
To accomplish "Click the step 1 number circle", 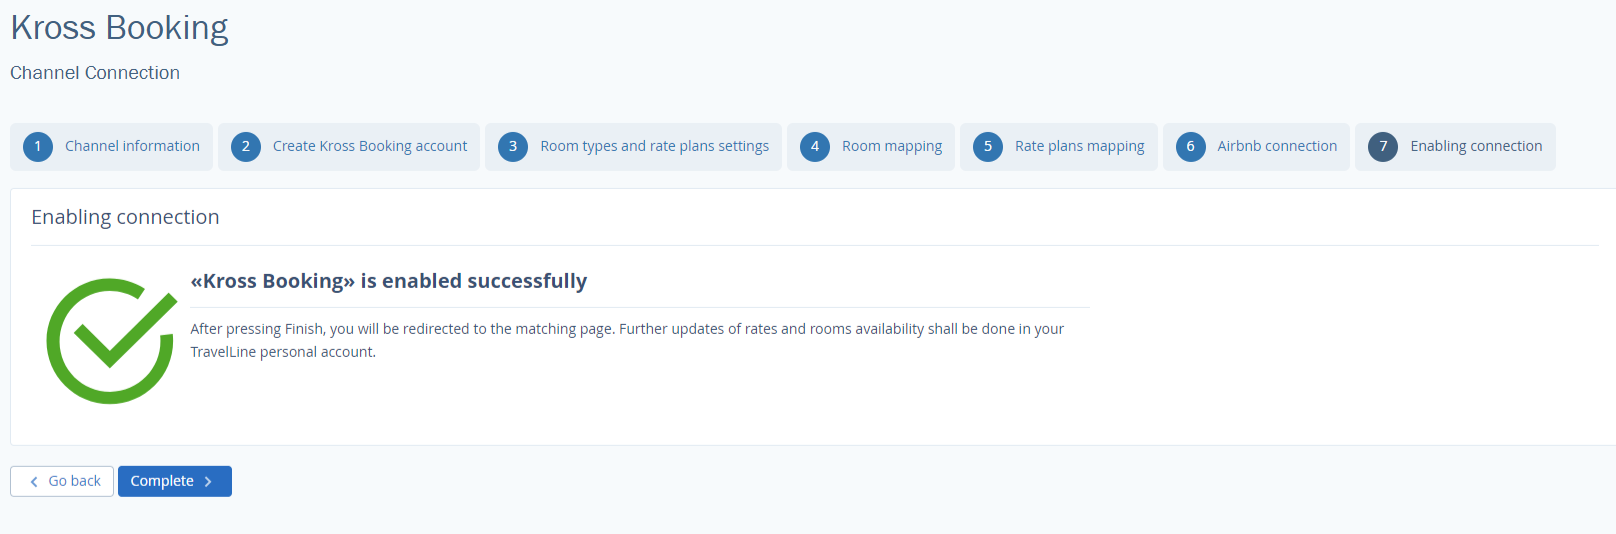I will pos(38,147).
